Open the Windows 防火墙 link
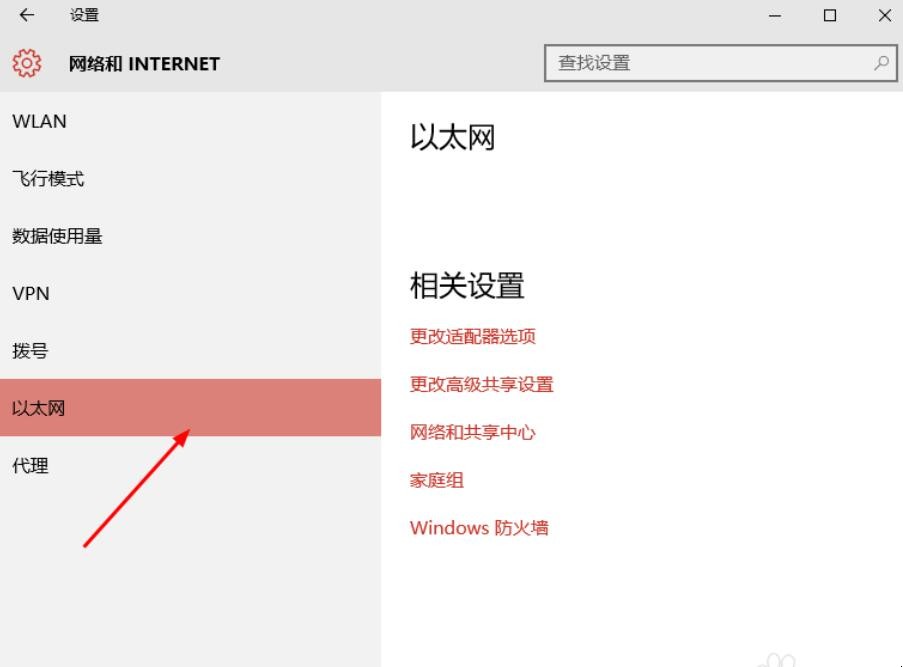This screenshot has height=667, width=903. coord(479,528)
